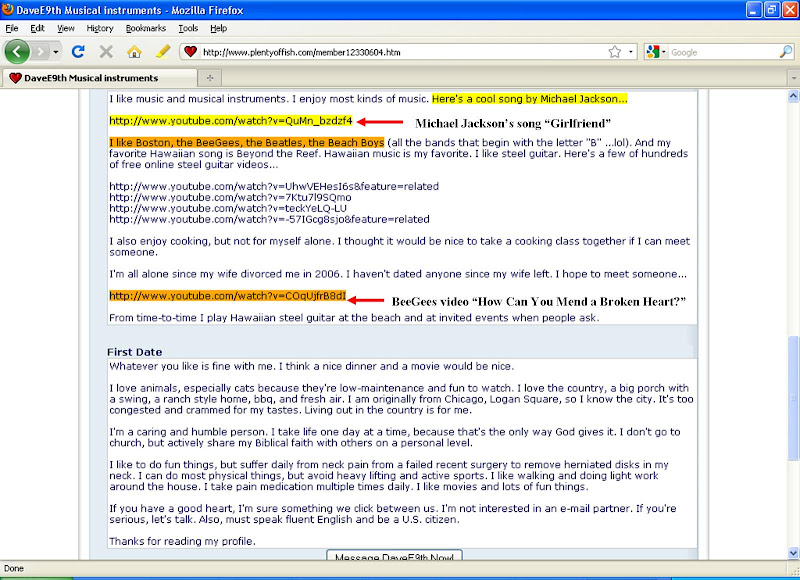Go back with the green Back arrow
Image resolution: width=800 pixels, height=580 pixels.
(17, 52)
